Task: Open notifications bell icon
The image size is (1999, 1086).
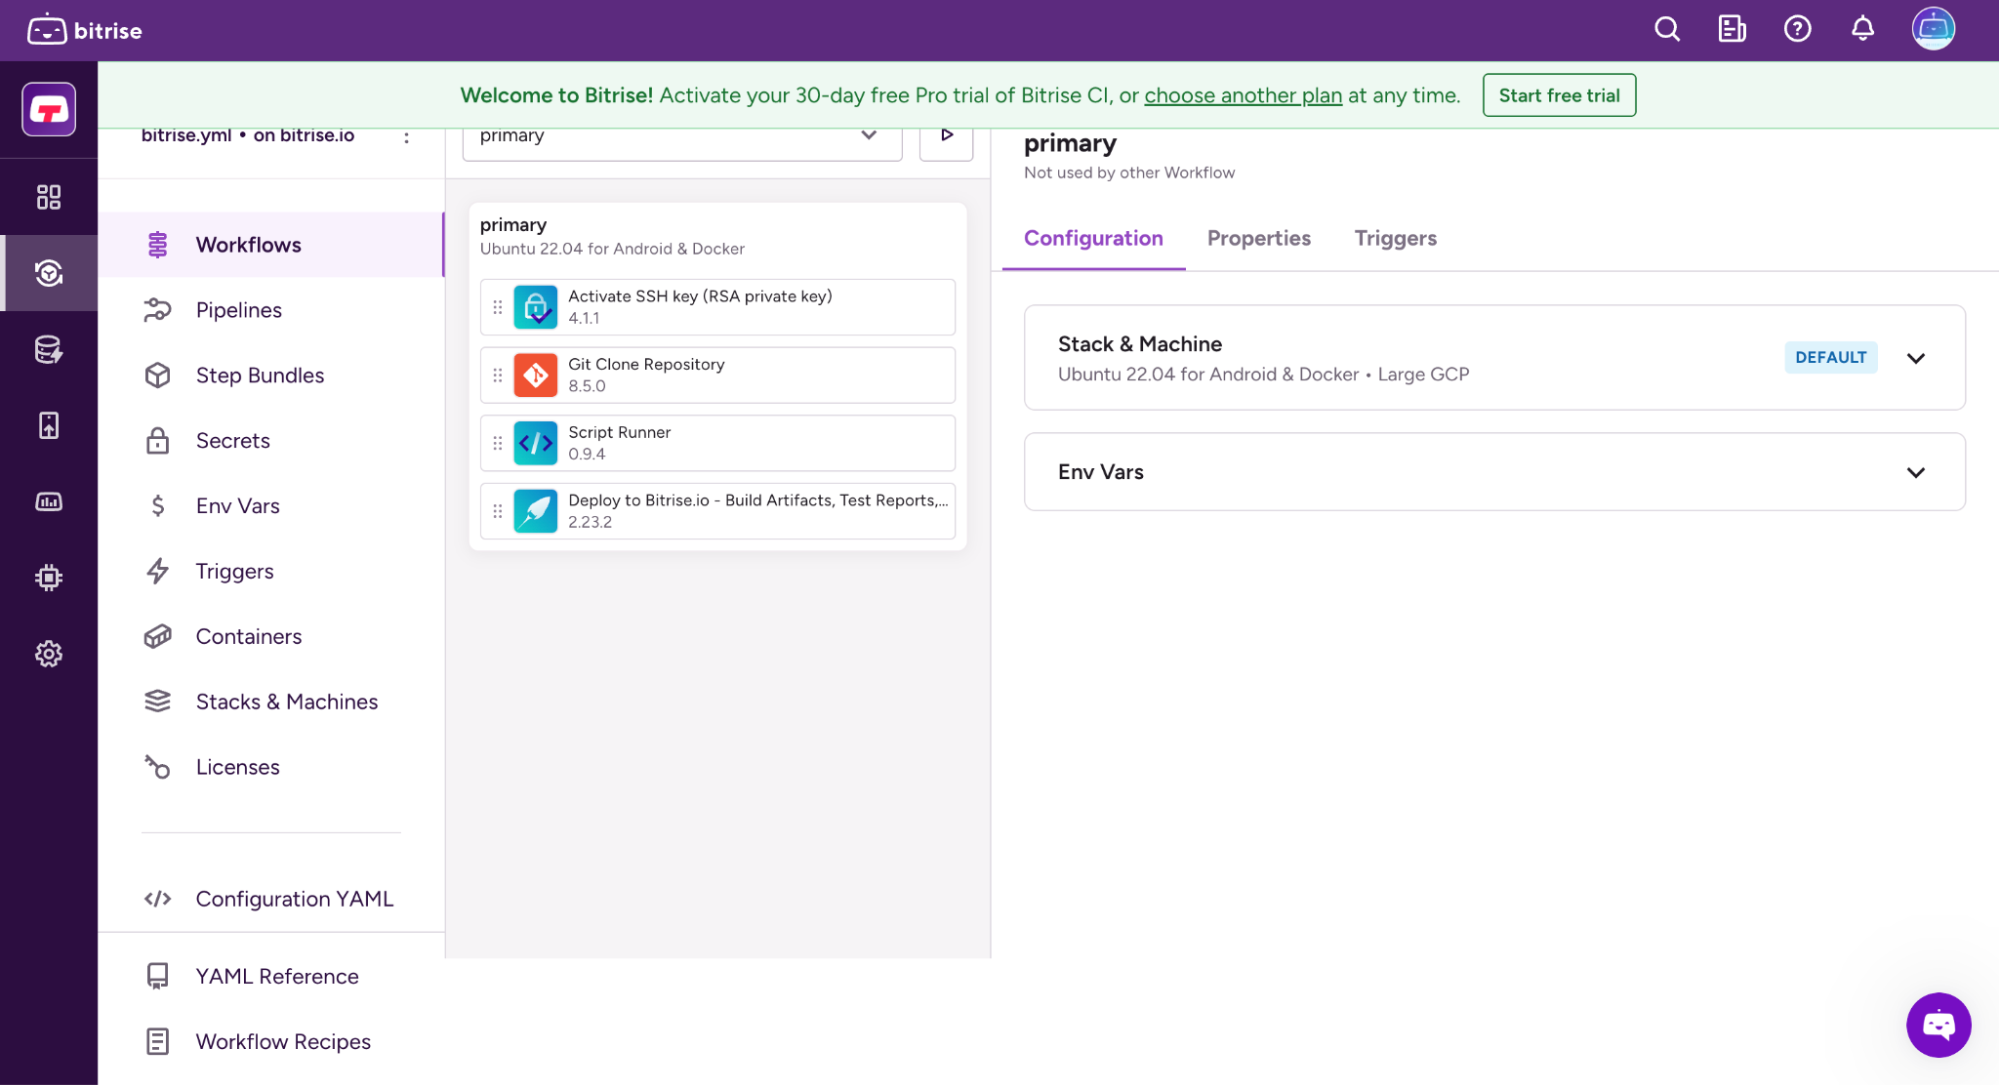Action: pyautogui.click(x=1862, y=29)
